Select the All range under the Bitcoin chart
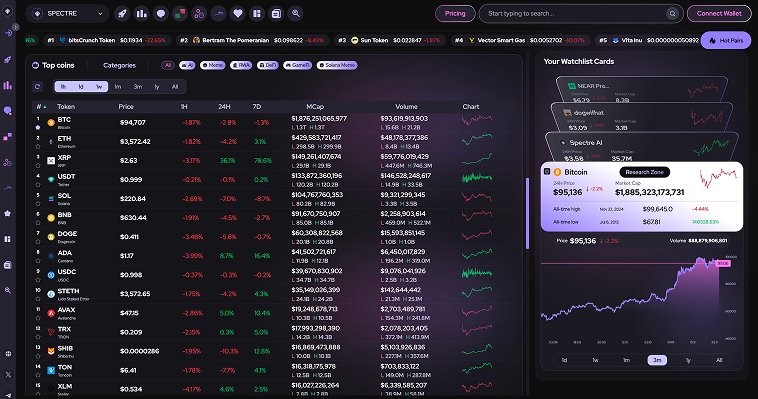Image resolution: width=758 pixels, height=399 pixels. pos(719,360)
